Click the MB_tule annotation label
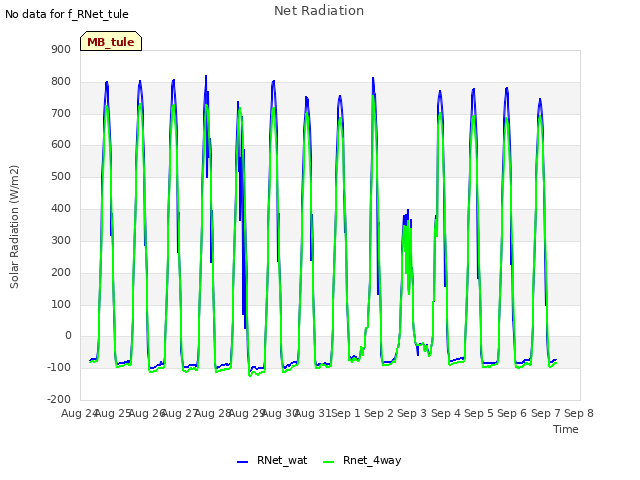Viewport: 640px width, 480px height. pyautogui.click(x=111, y=41)
